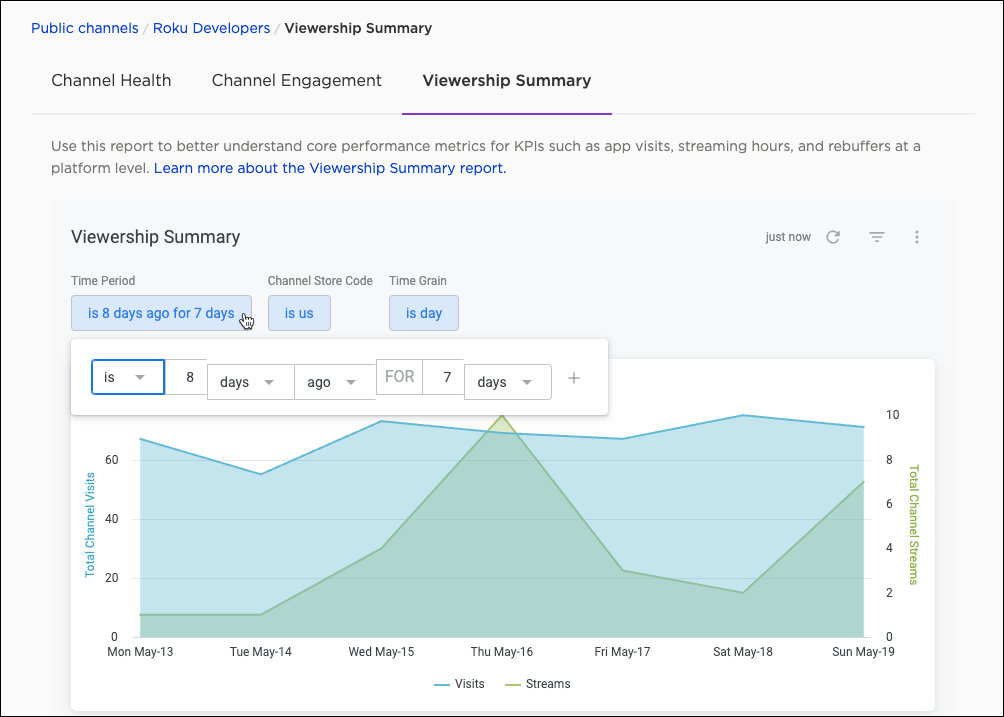Switch to the Channel Health tab
Viewport: 1004px width, 717px height.
tap(111, 81)
